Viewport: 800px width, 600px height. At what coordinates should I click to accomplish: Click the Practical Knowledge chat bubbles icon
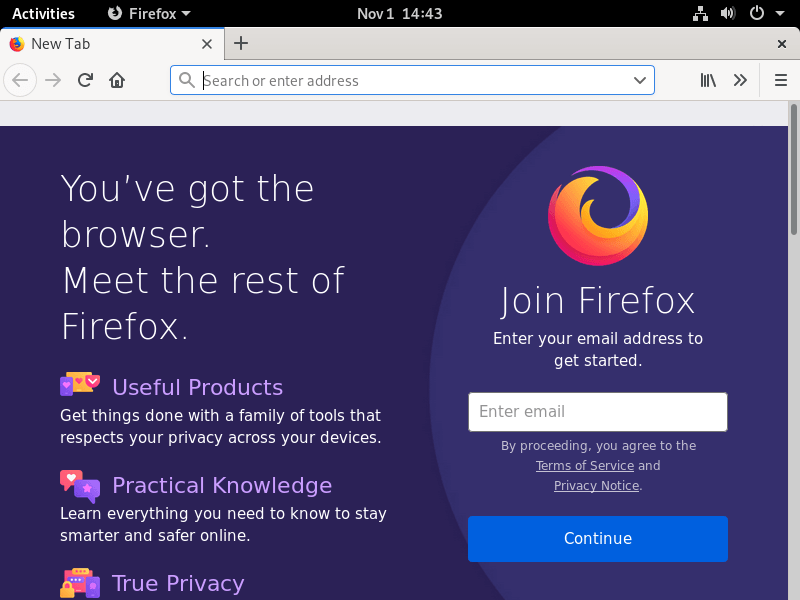(80, 486)
